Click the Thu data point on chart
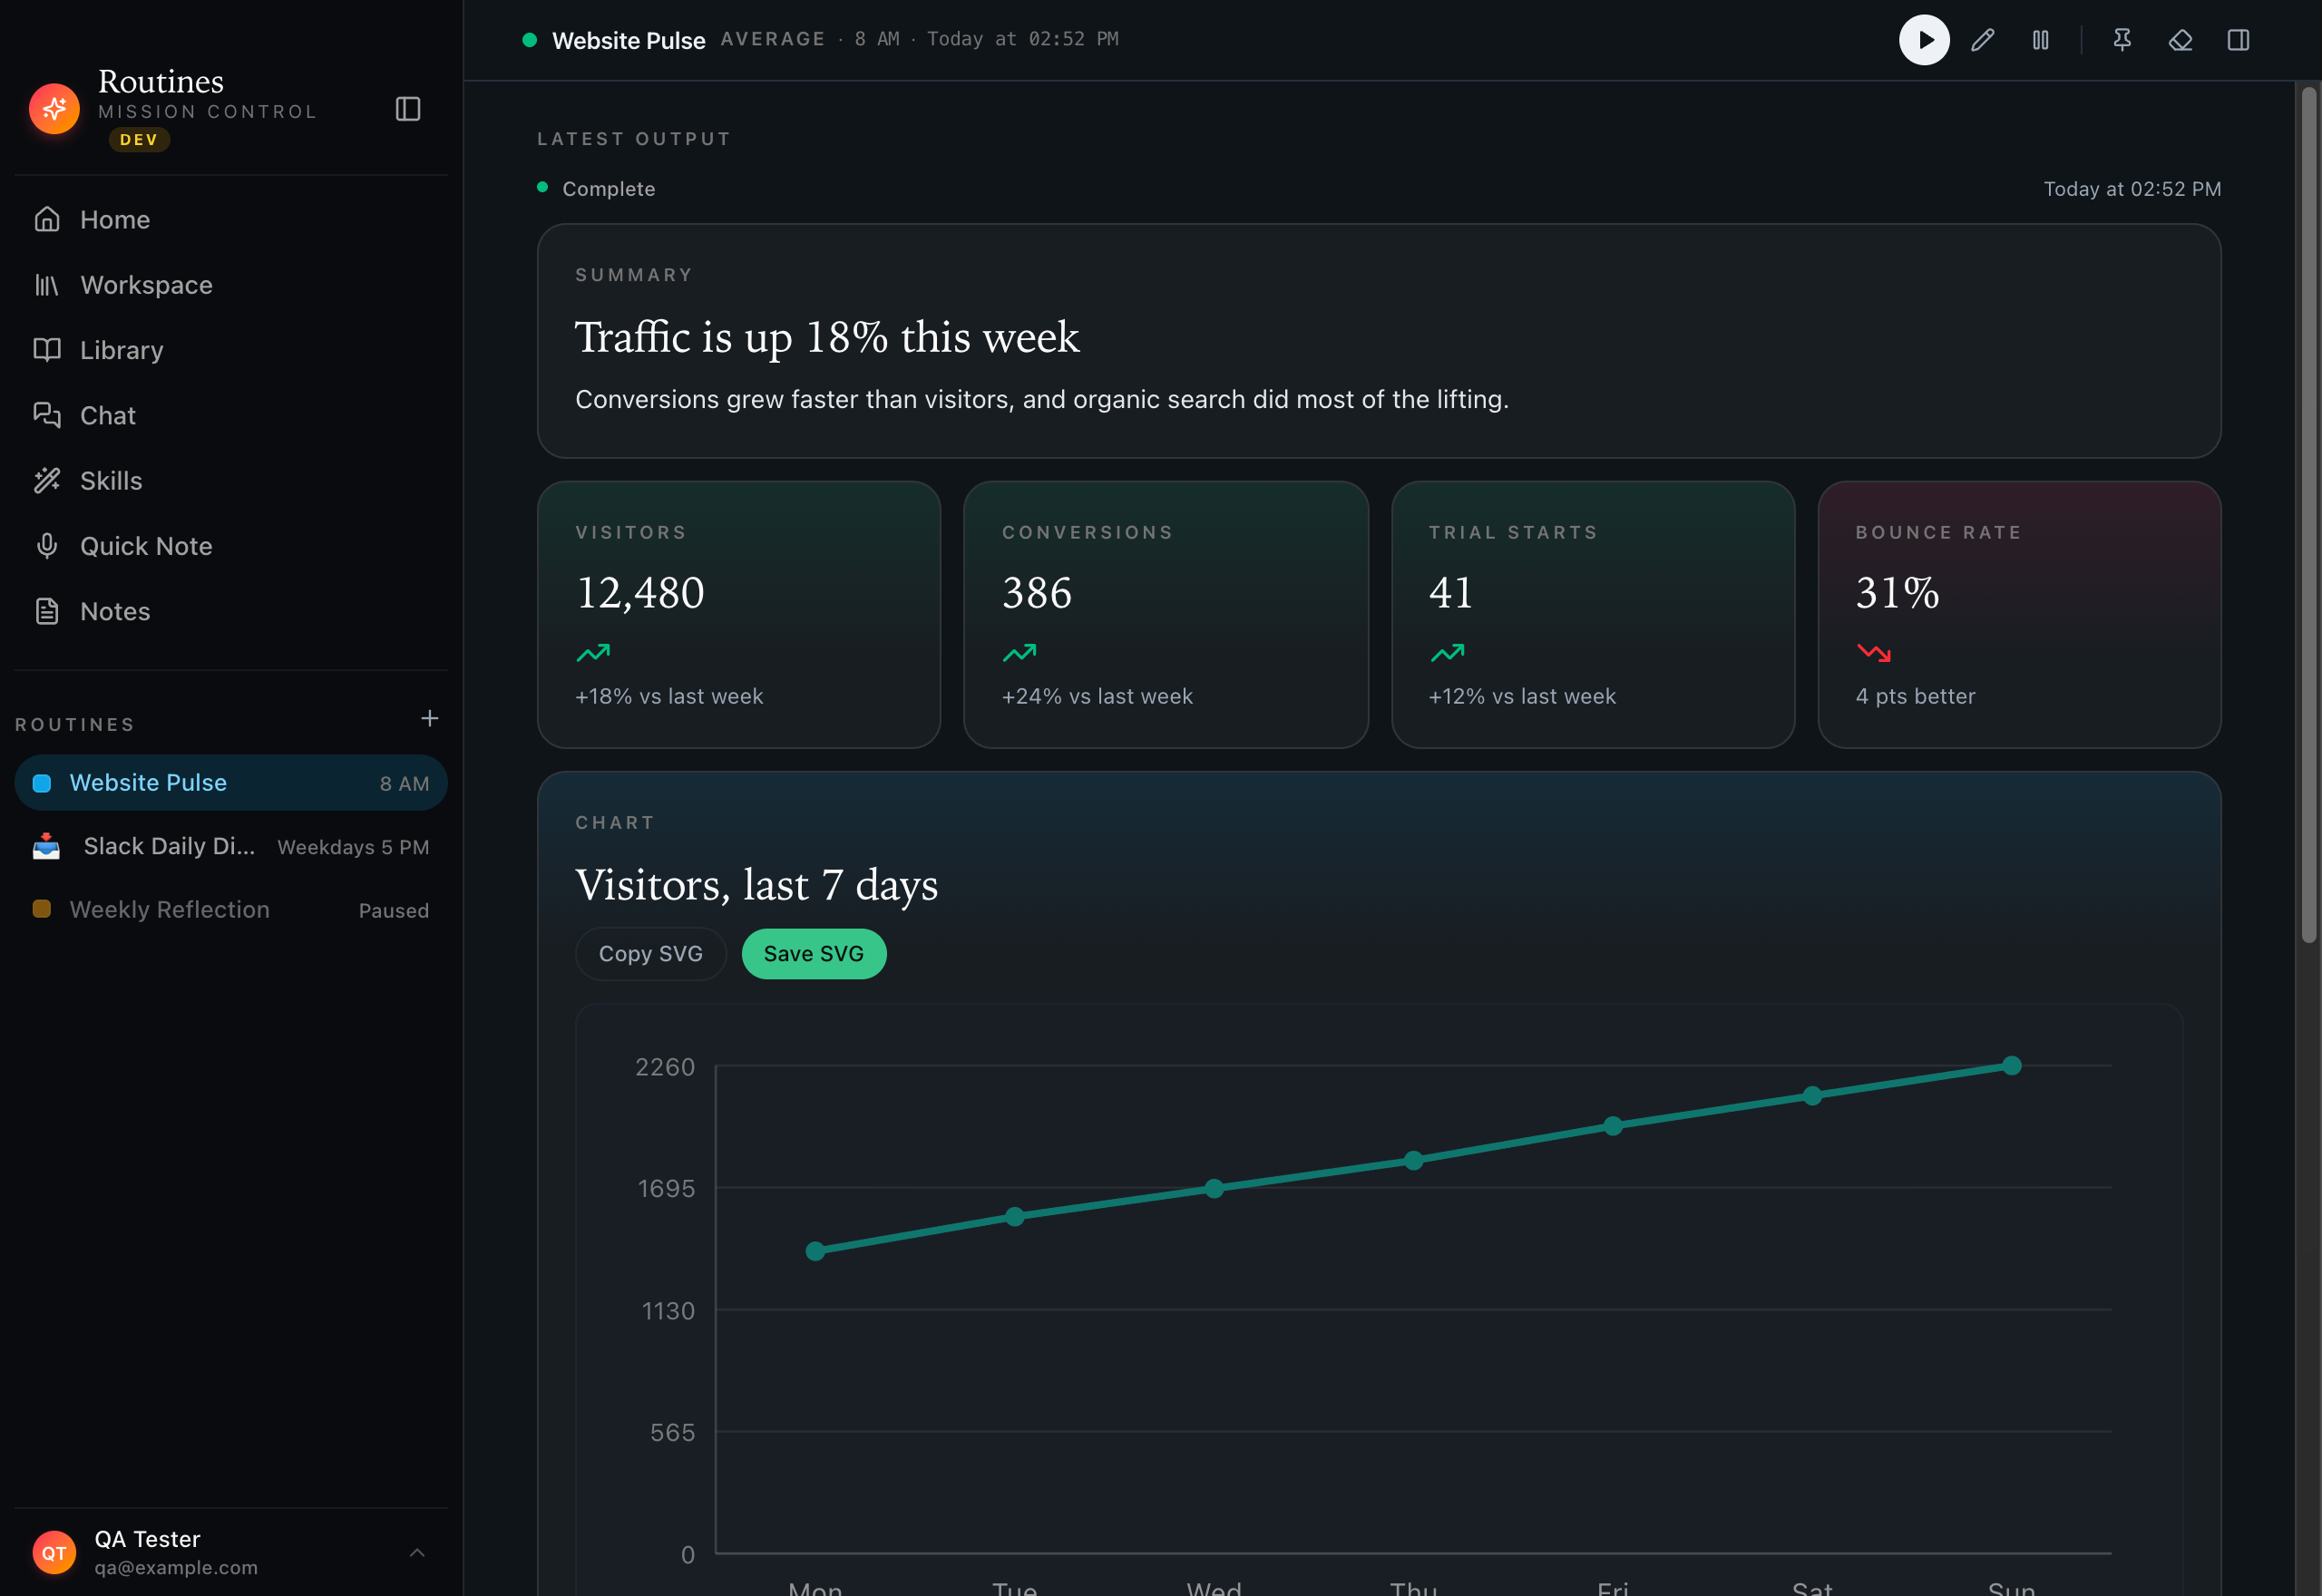Screen dimensions: 2322x1596 point(1413,1161)
